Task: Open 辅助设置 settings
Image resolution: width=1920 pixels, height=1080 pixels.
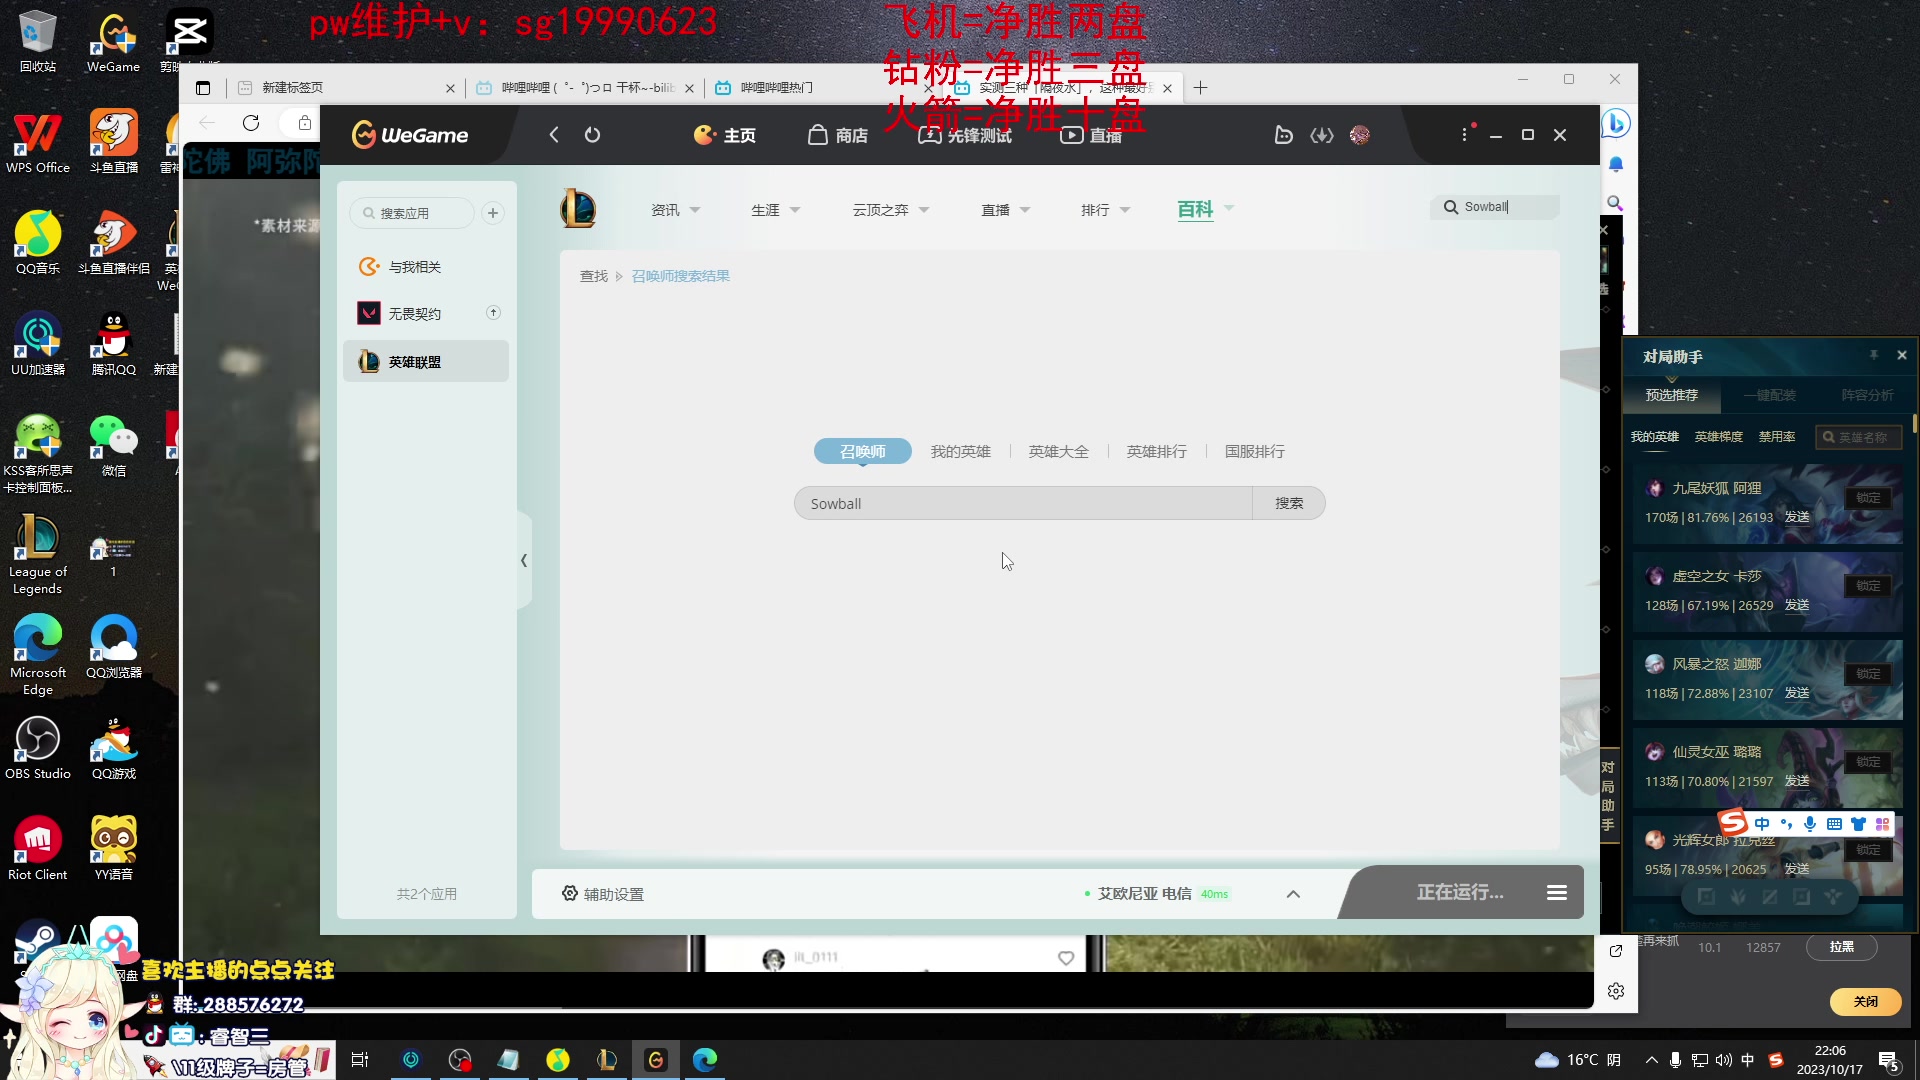Action: pos(602,894)
